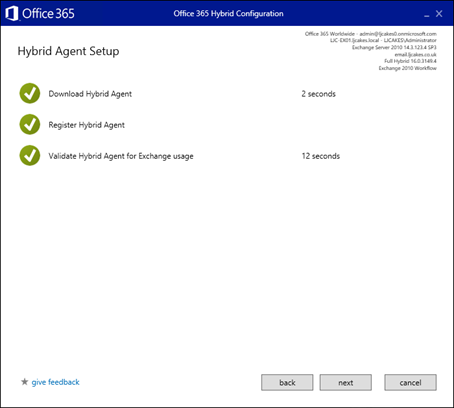Click the Exchange 2010 Workflow line

click(407, 68)
